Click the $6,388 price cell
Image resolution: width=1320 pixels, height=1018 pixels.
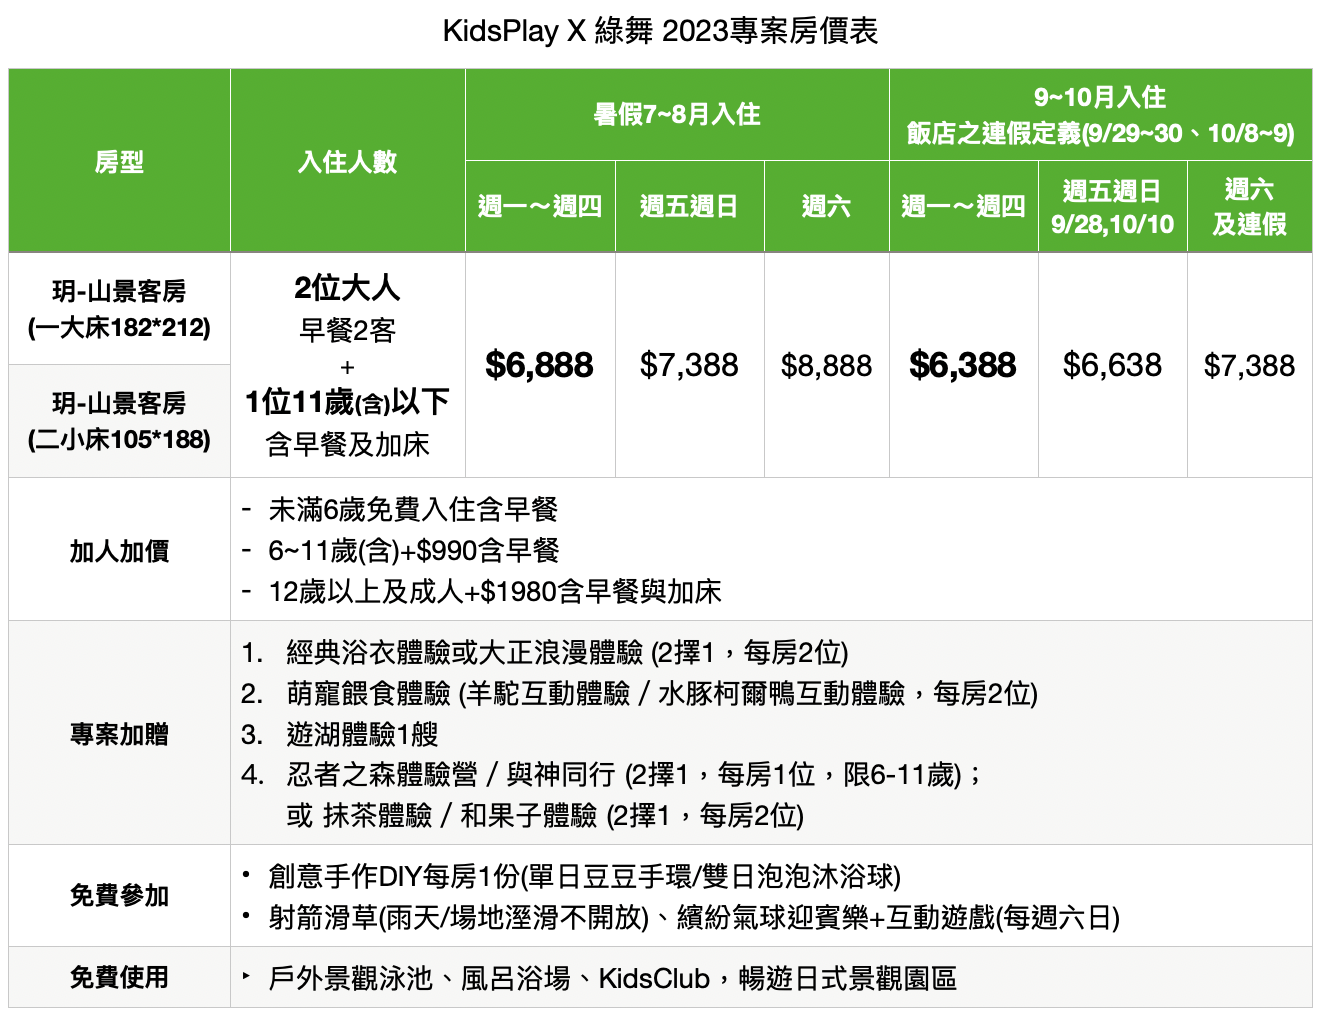pos(963,365)
